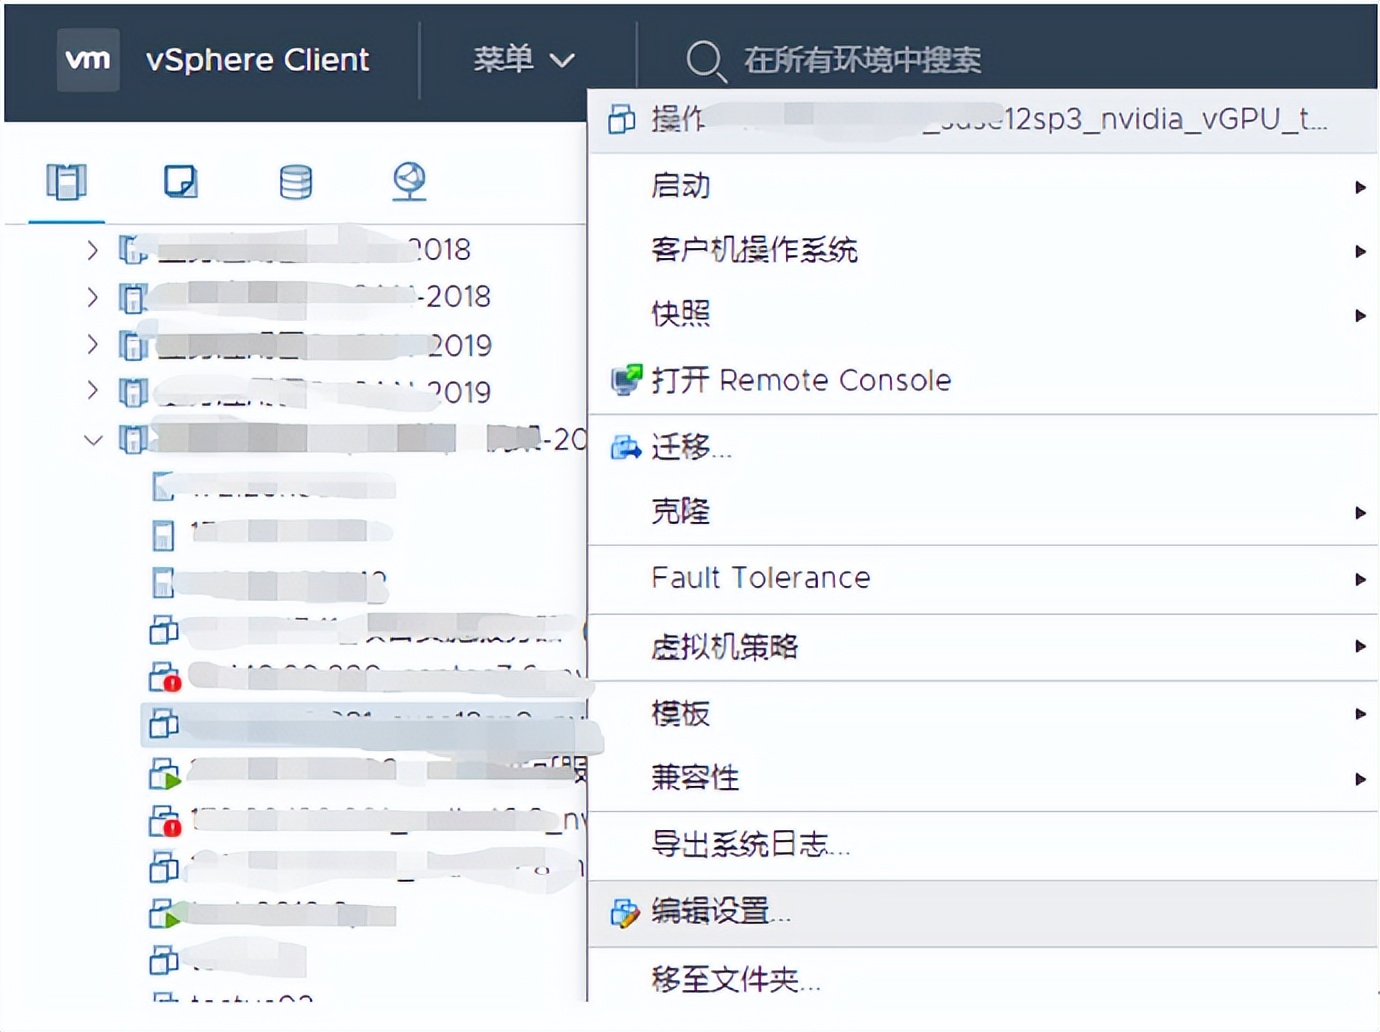The height and width of the screenshot is (1032, 1380).
Task: Choose 导出系统日志... from the context menu
Action: coord(982,845)
